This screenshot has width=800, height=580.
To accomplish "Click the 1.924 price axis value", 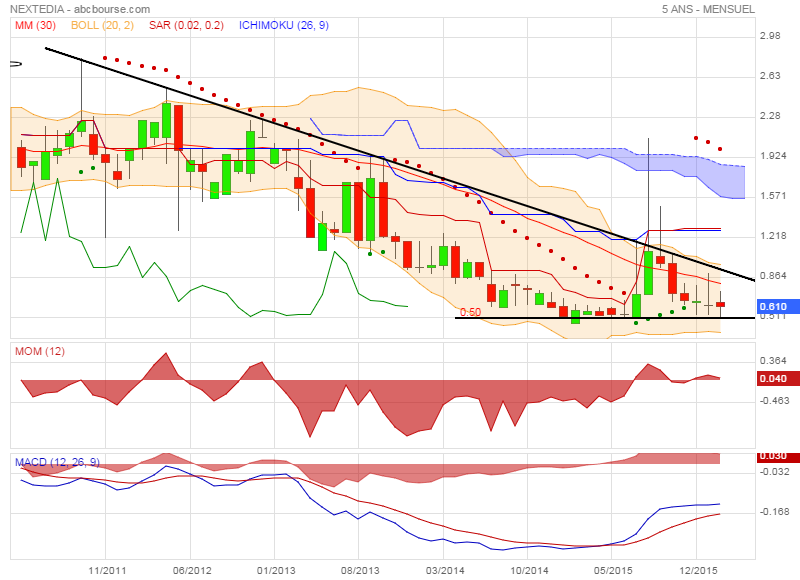I will click(x=773, y=156).
